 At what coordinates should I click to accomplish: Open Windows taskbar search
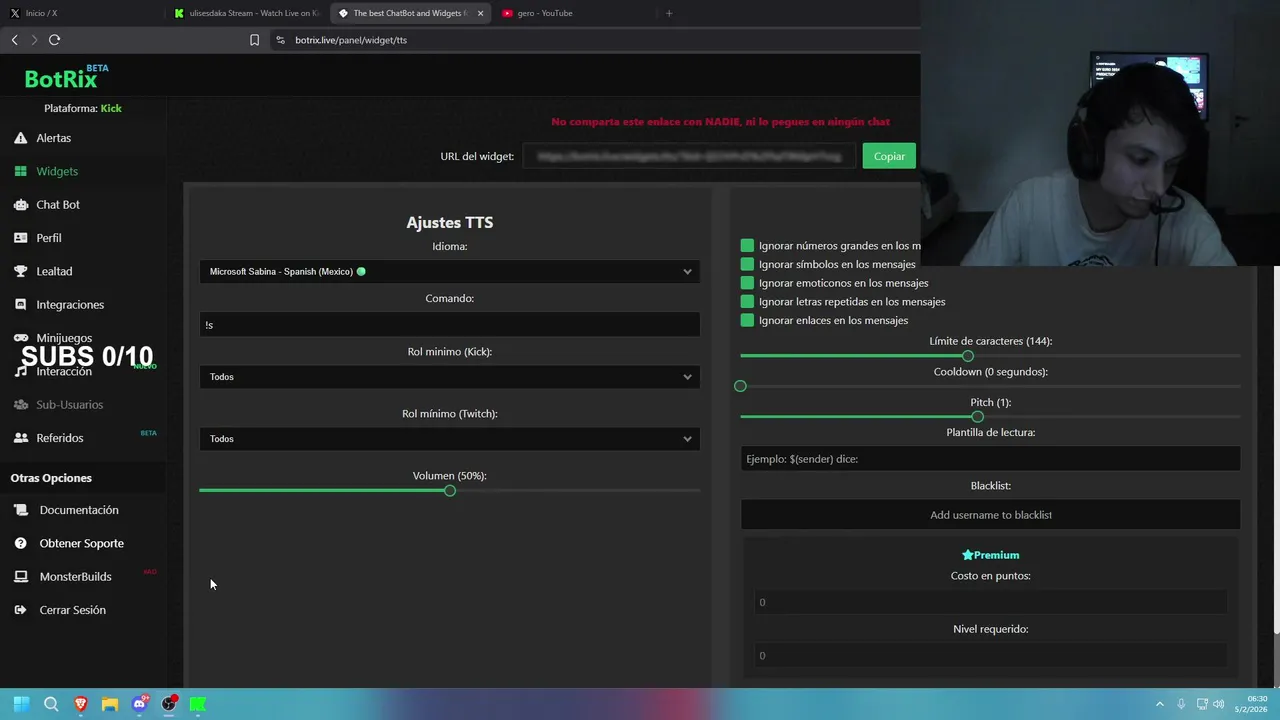point(51,704)
